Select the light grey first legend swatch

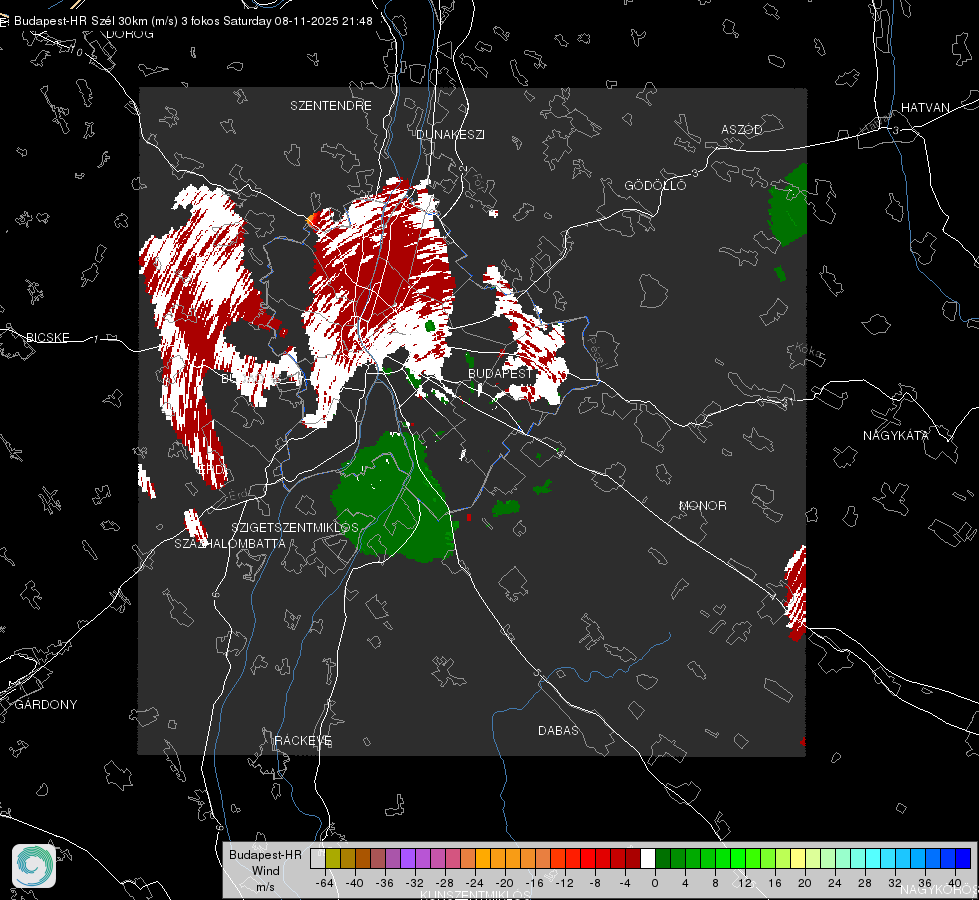click(318, 859)
